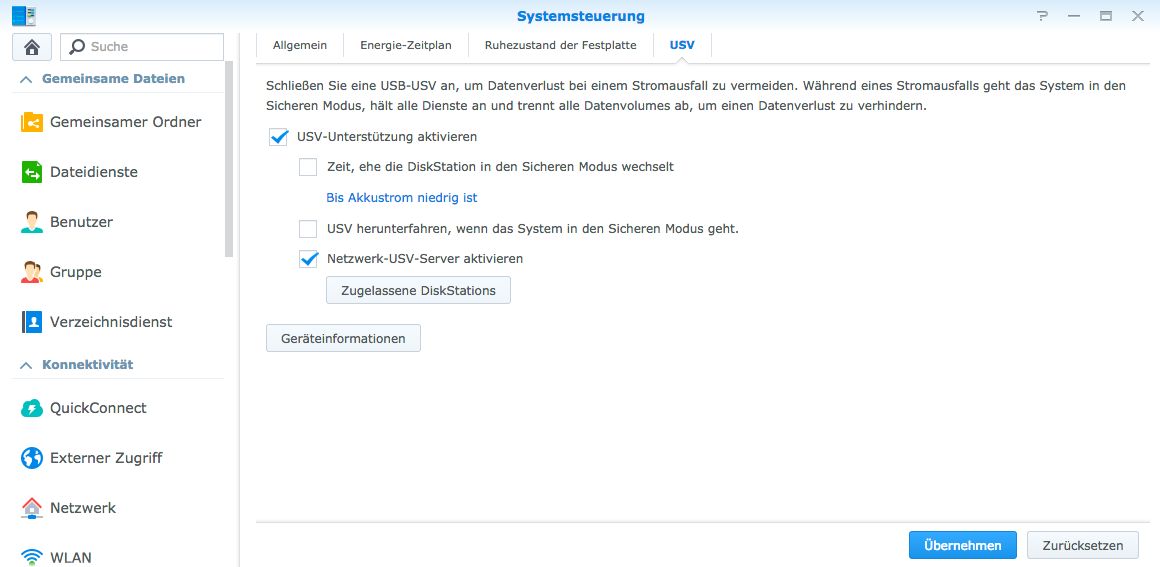Click the Übernehmen button
Screen dimensions: 1160x567
click(x=962, y=545)
